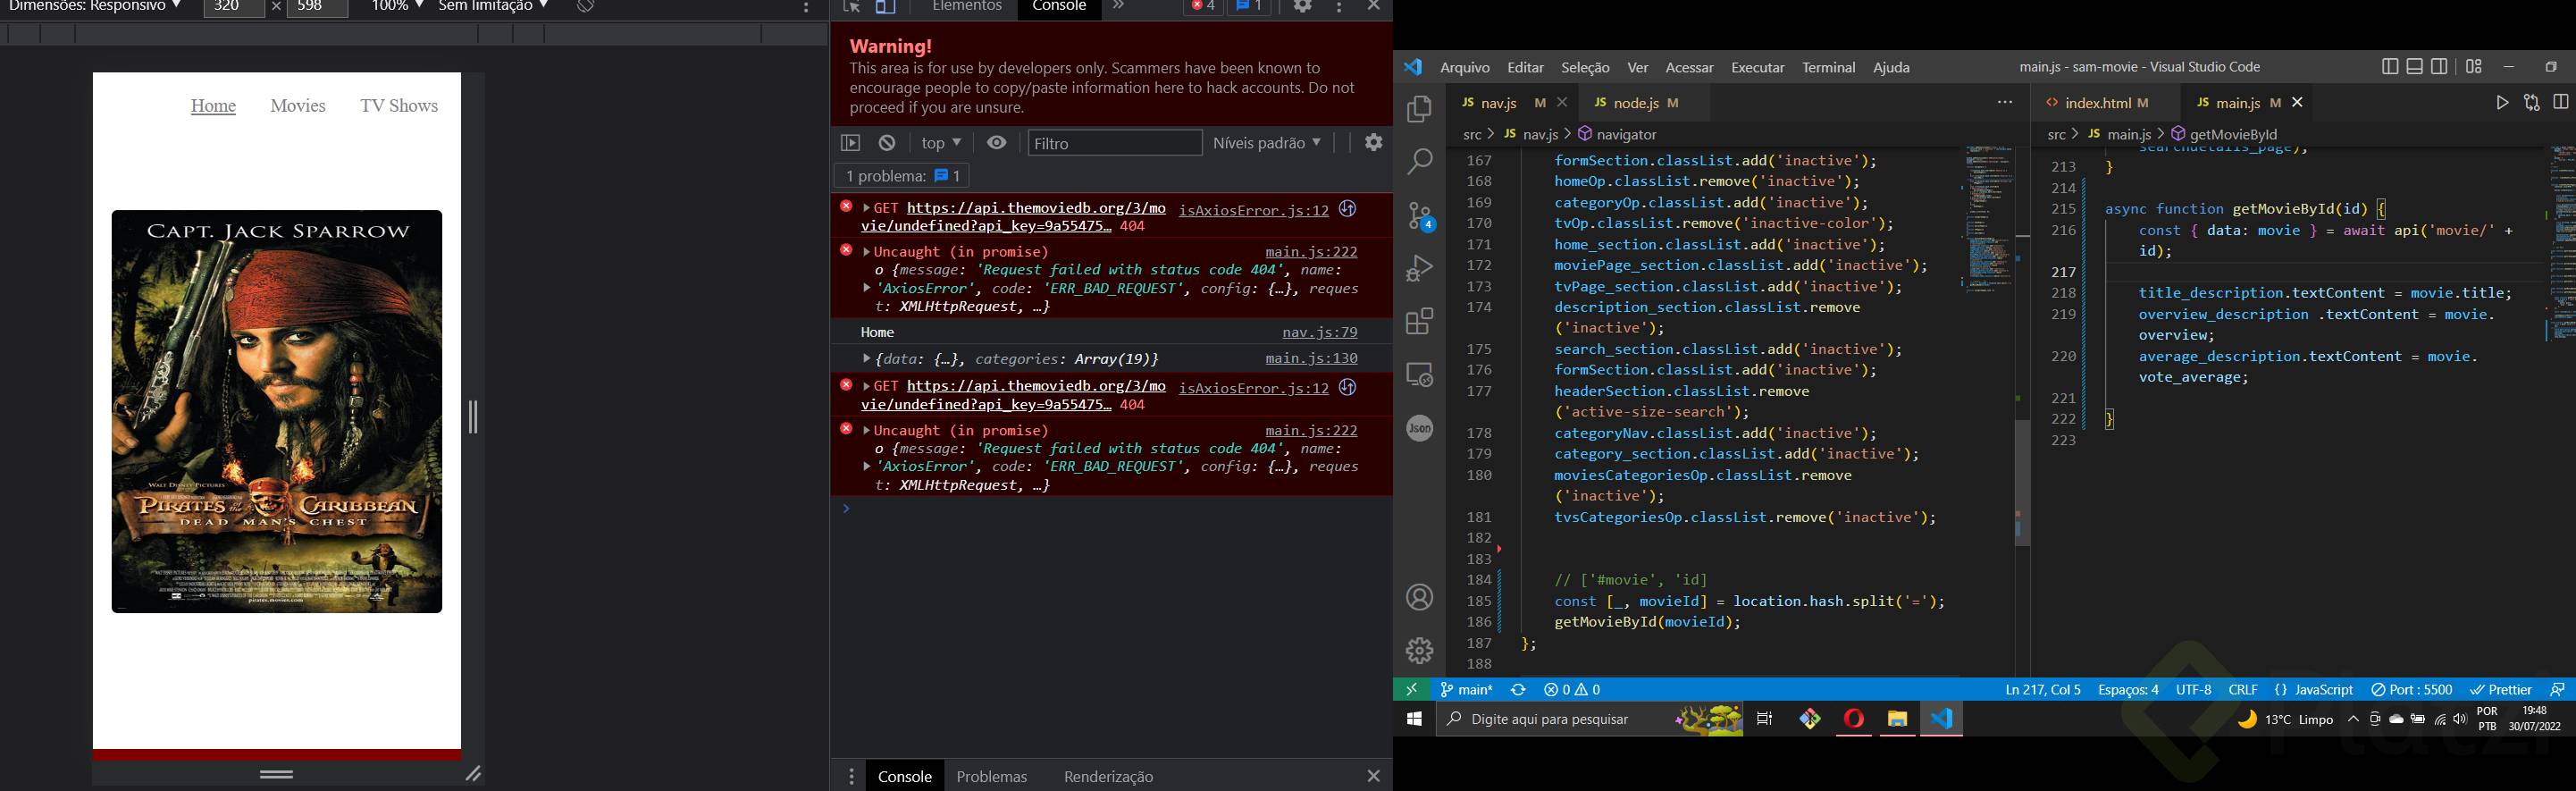Click the Movies navigation link
2576x791 pixels.
pos(297,106)
